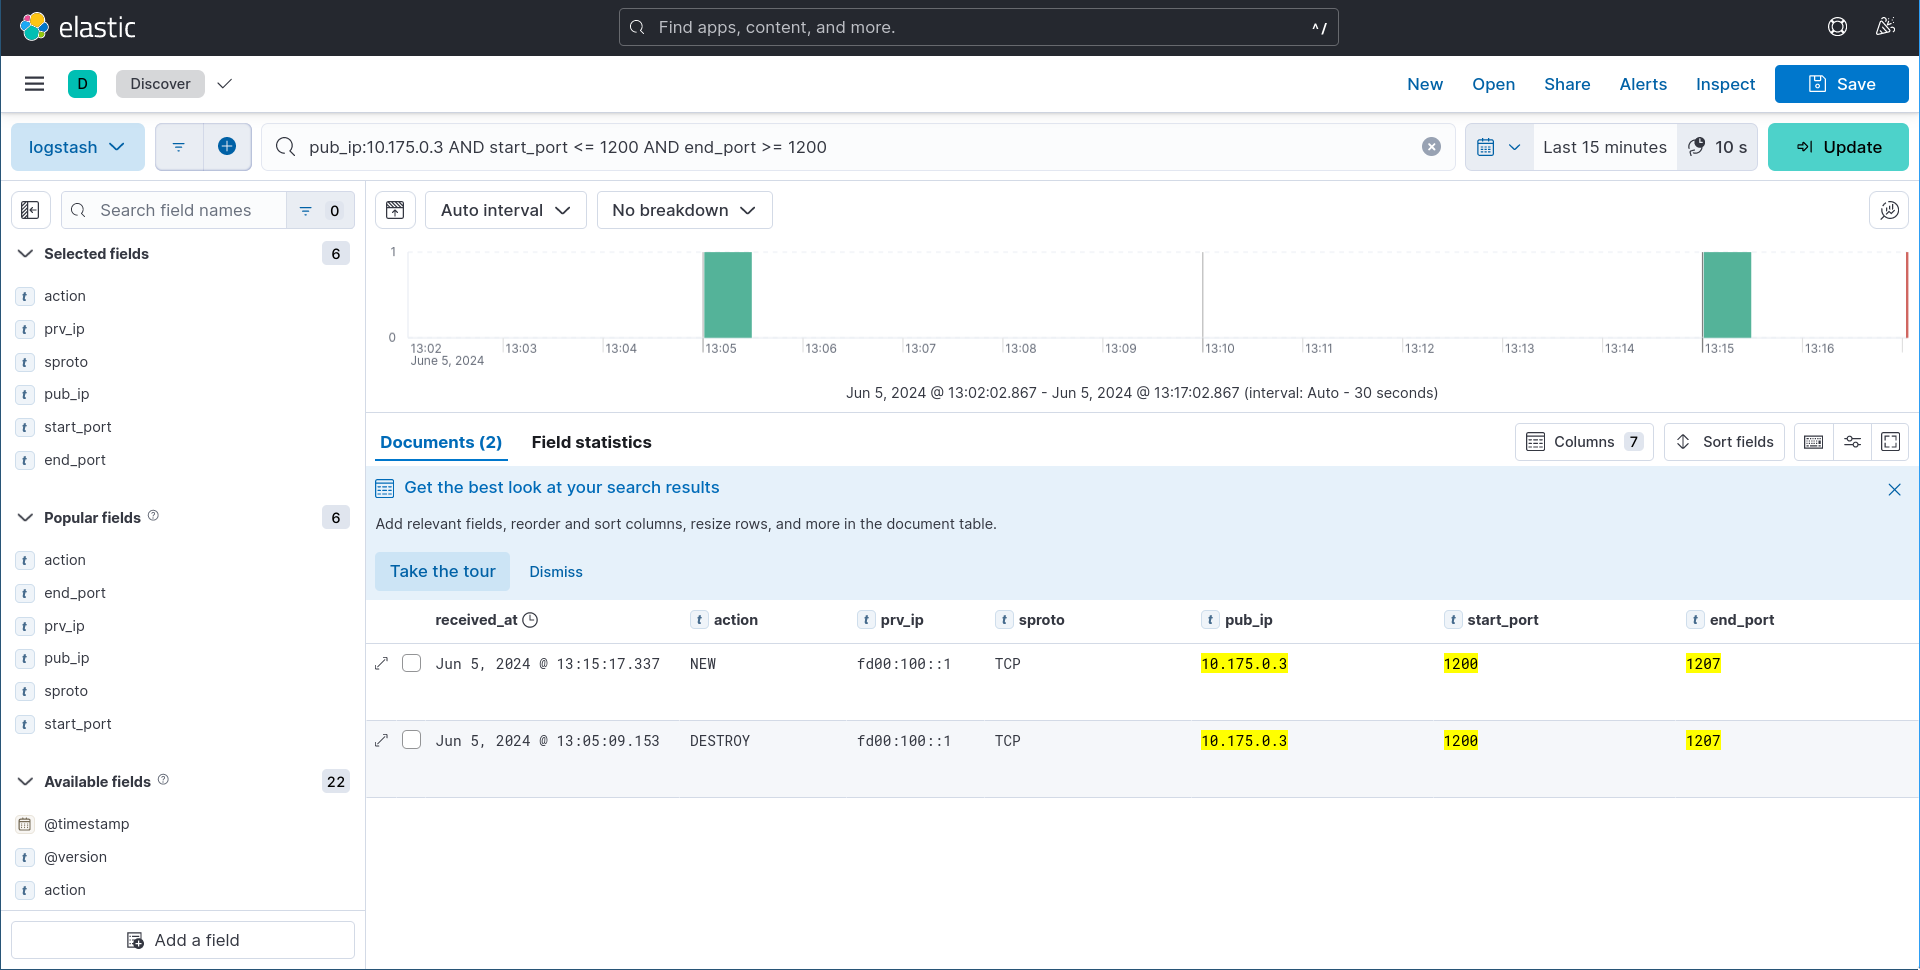The width and height of the screenshot is (1920, 970).
Task: Enter full screen table view
Action: 1890,442
